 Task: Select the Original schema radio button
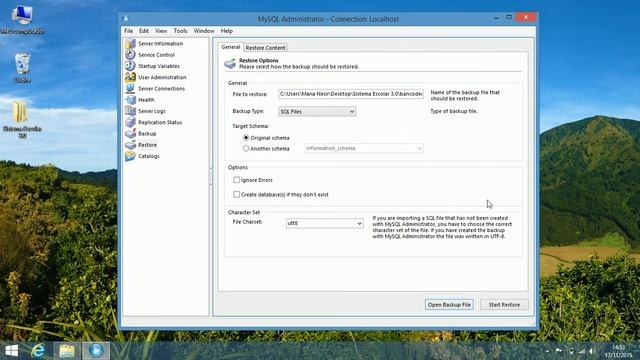(246, 138)
